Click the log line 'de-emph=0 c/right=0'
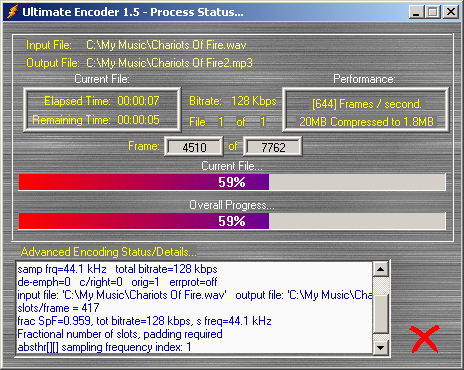Image resolution: width=464 pixels, height=370 pixels. (x=117, y=282)
